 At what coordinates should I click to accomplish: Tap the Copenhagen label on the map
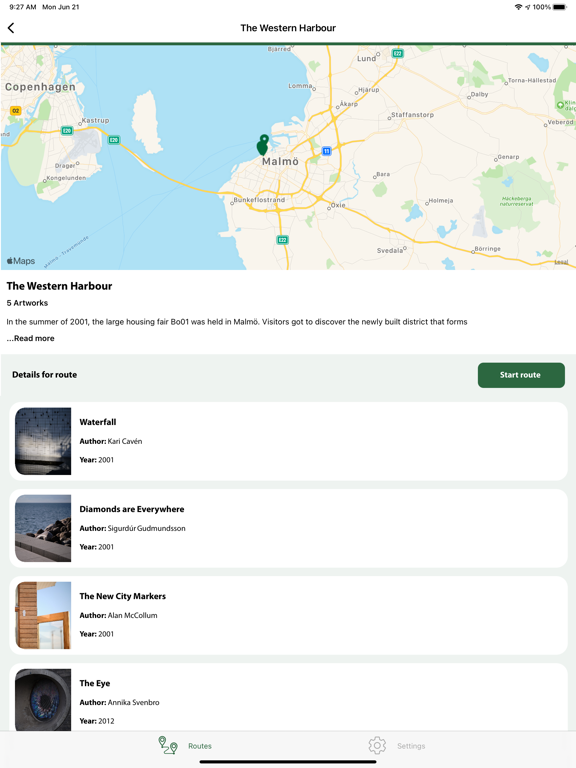(x=40, y=87)
